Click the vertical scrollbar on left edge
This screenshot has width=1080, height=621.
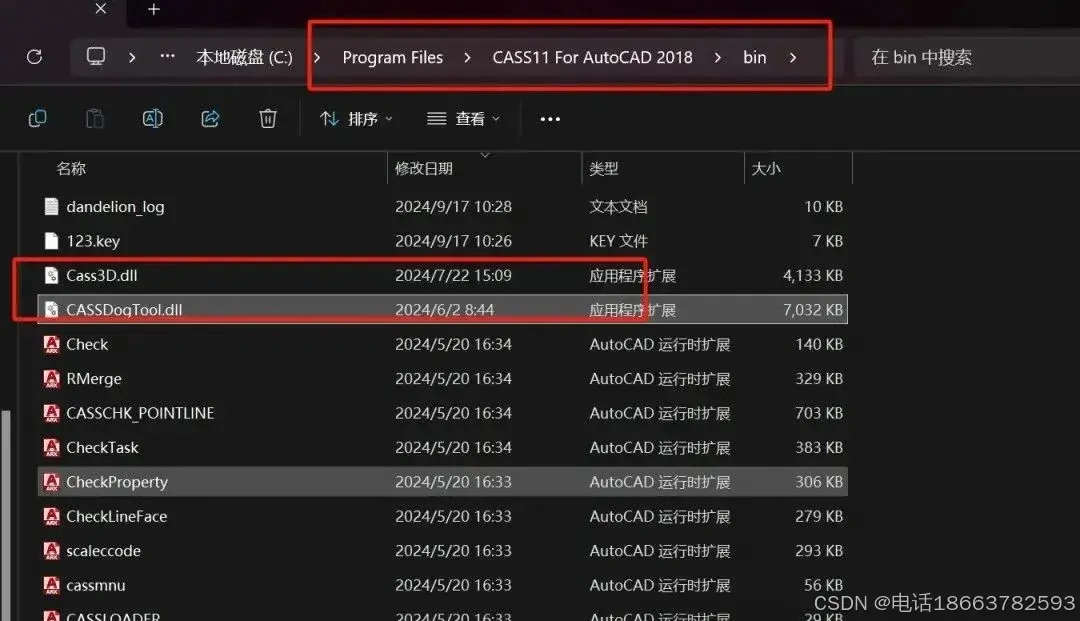[x=6, y=515]
